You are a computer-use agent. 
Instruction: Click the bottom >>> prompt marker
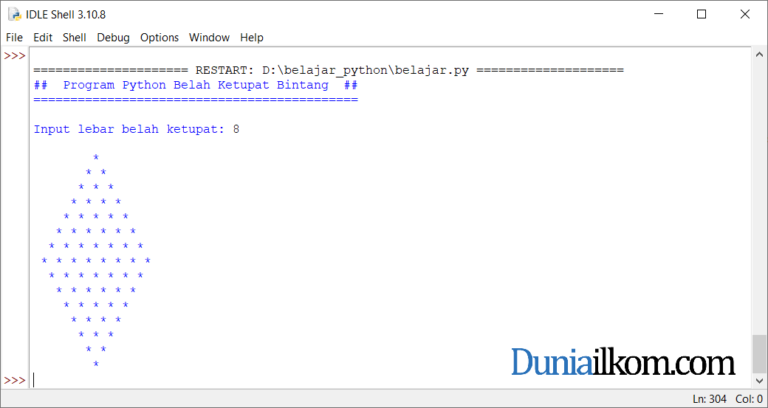(x=15, y=380)
